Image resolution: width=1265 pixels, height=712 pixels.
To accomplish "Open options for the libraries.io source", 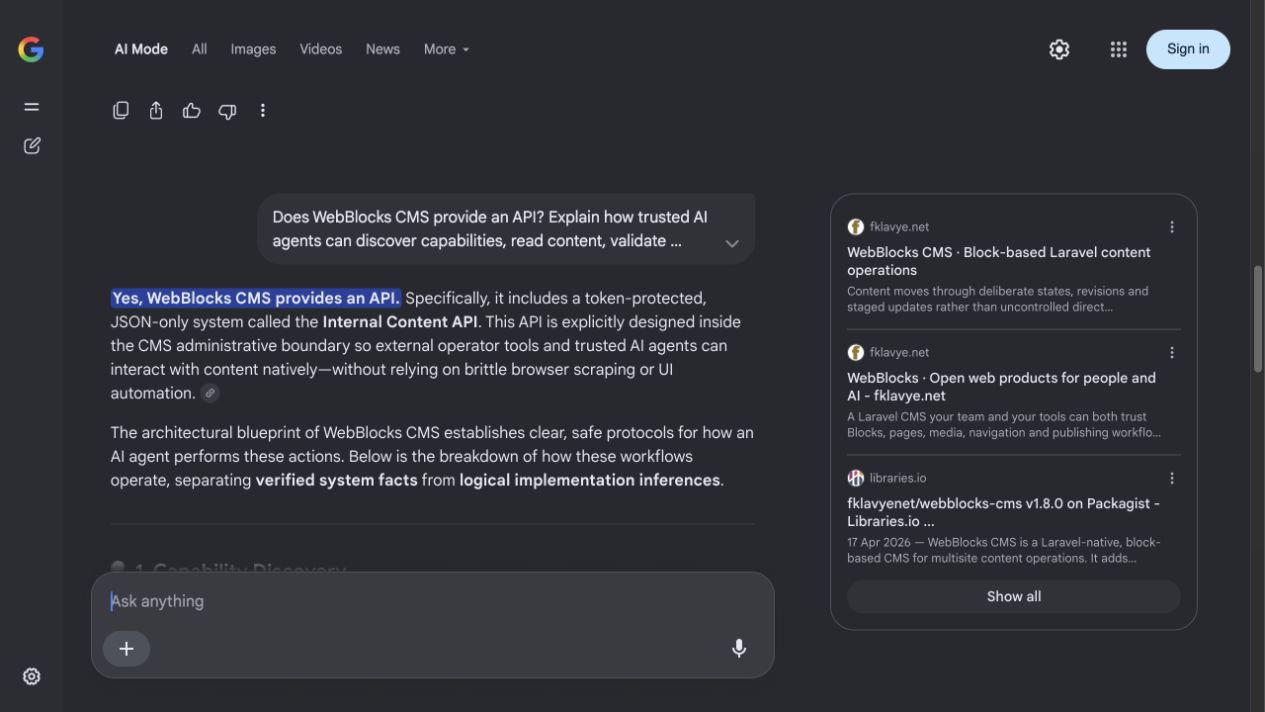I will [x=1172, y=478].
